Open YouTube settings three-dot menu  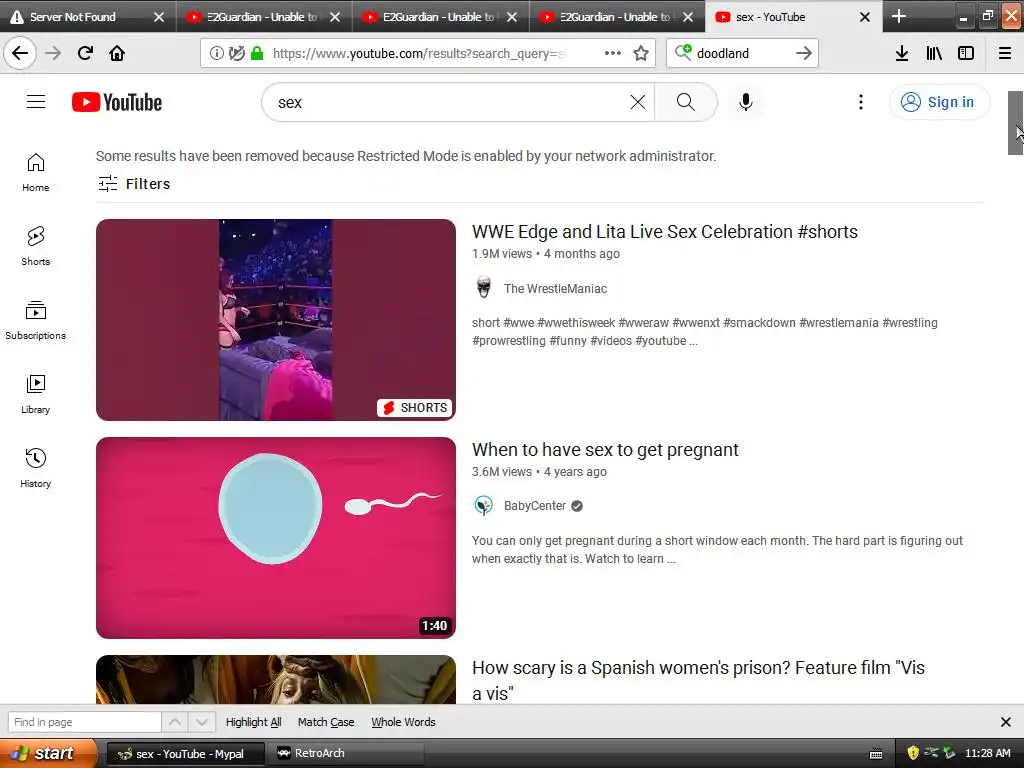(x=861, y=102)
